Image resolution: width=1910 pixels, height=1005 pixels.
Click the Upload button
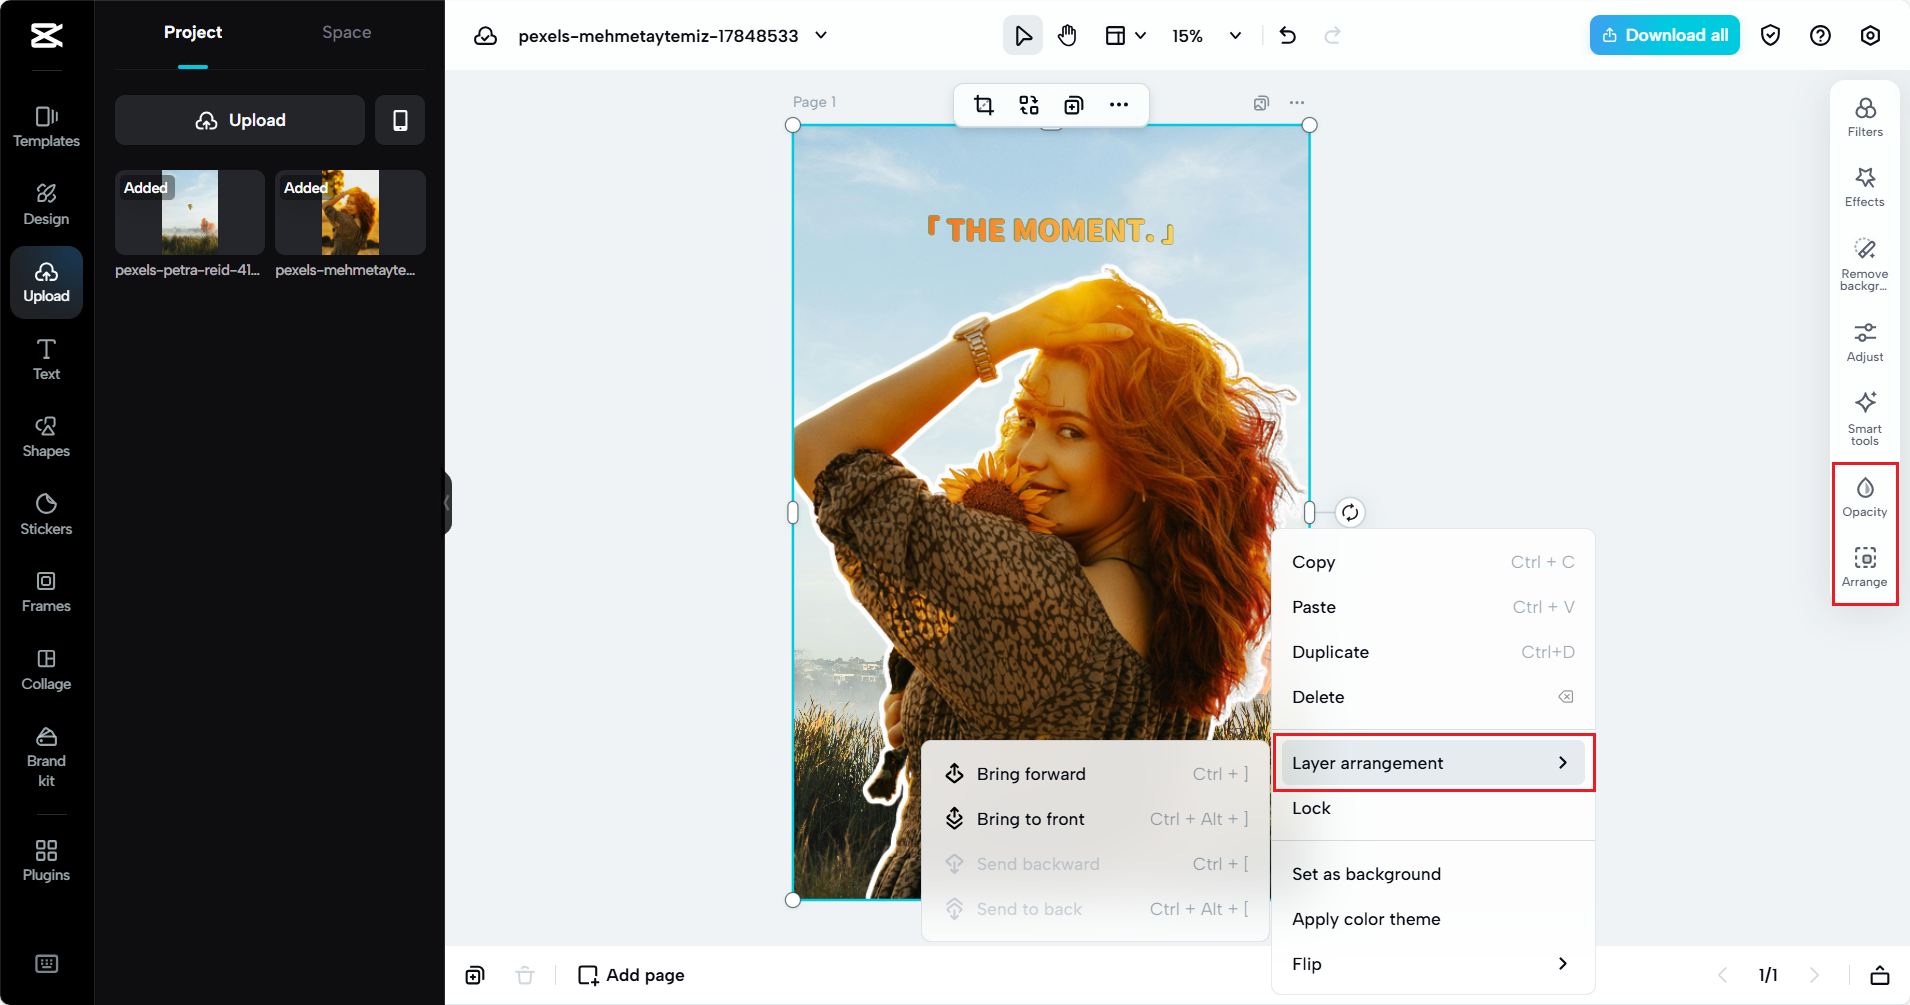[x=240, y=120]
